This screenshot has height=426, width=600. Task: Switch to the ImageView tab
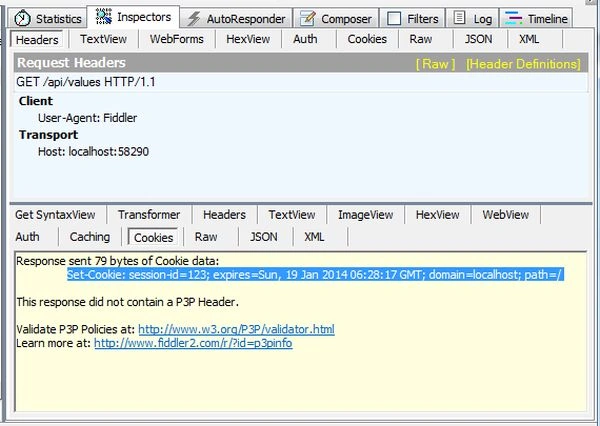pos(365,215)
